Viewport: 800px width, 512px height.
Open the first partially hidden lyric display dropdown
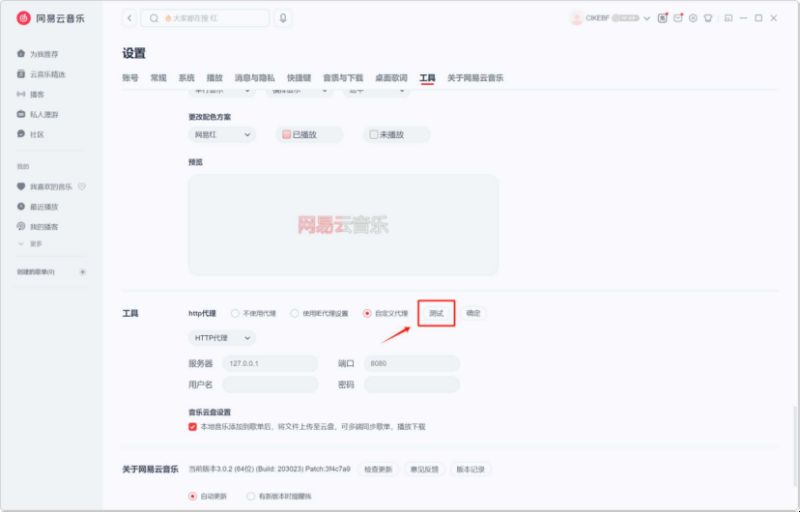point(222,92)
